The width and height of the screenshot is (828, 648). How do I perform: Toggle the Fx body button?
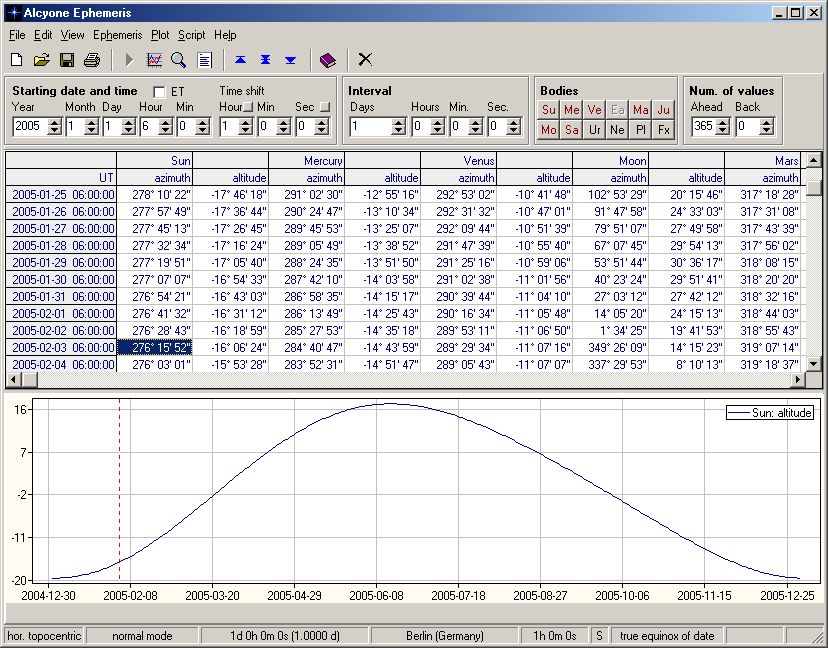click(x=664, y=130)
